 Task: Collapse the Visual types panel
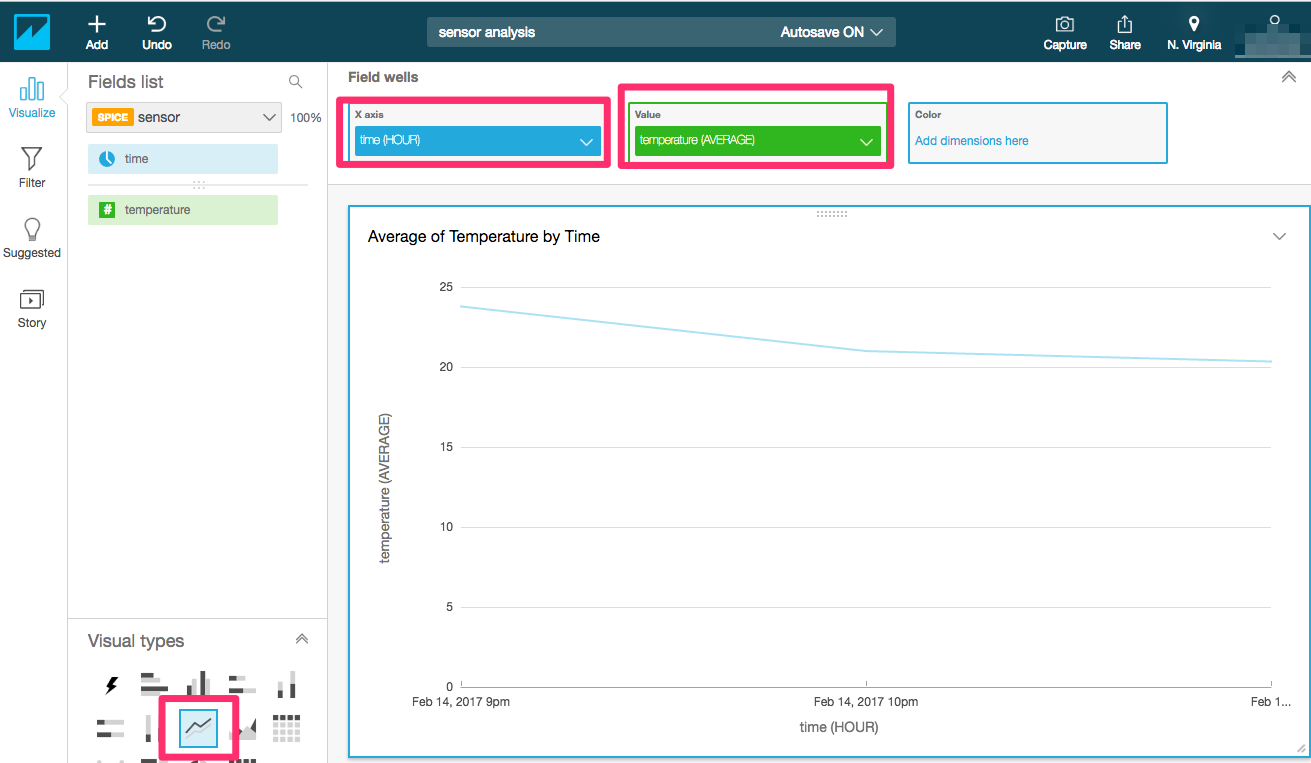[x=302, y=640]
